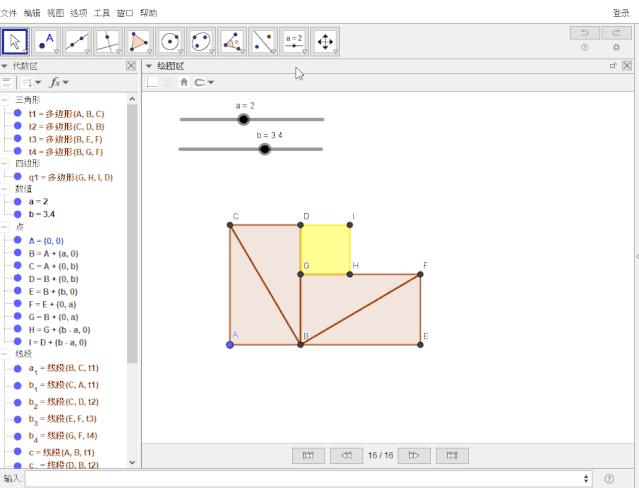The image size is (639, 488).
Task: Reset graphics view to home
Action: 184,82
